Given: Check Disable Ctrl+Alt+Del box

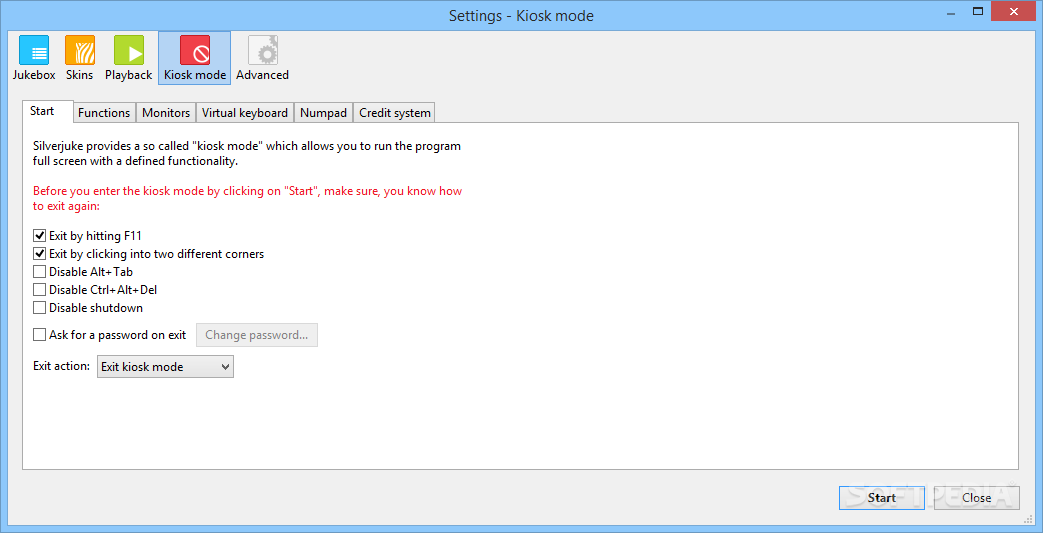Looking at the screenshot, I should point(40,290).
